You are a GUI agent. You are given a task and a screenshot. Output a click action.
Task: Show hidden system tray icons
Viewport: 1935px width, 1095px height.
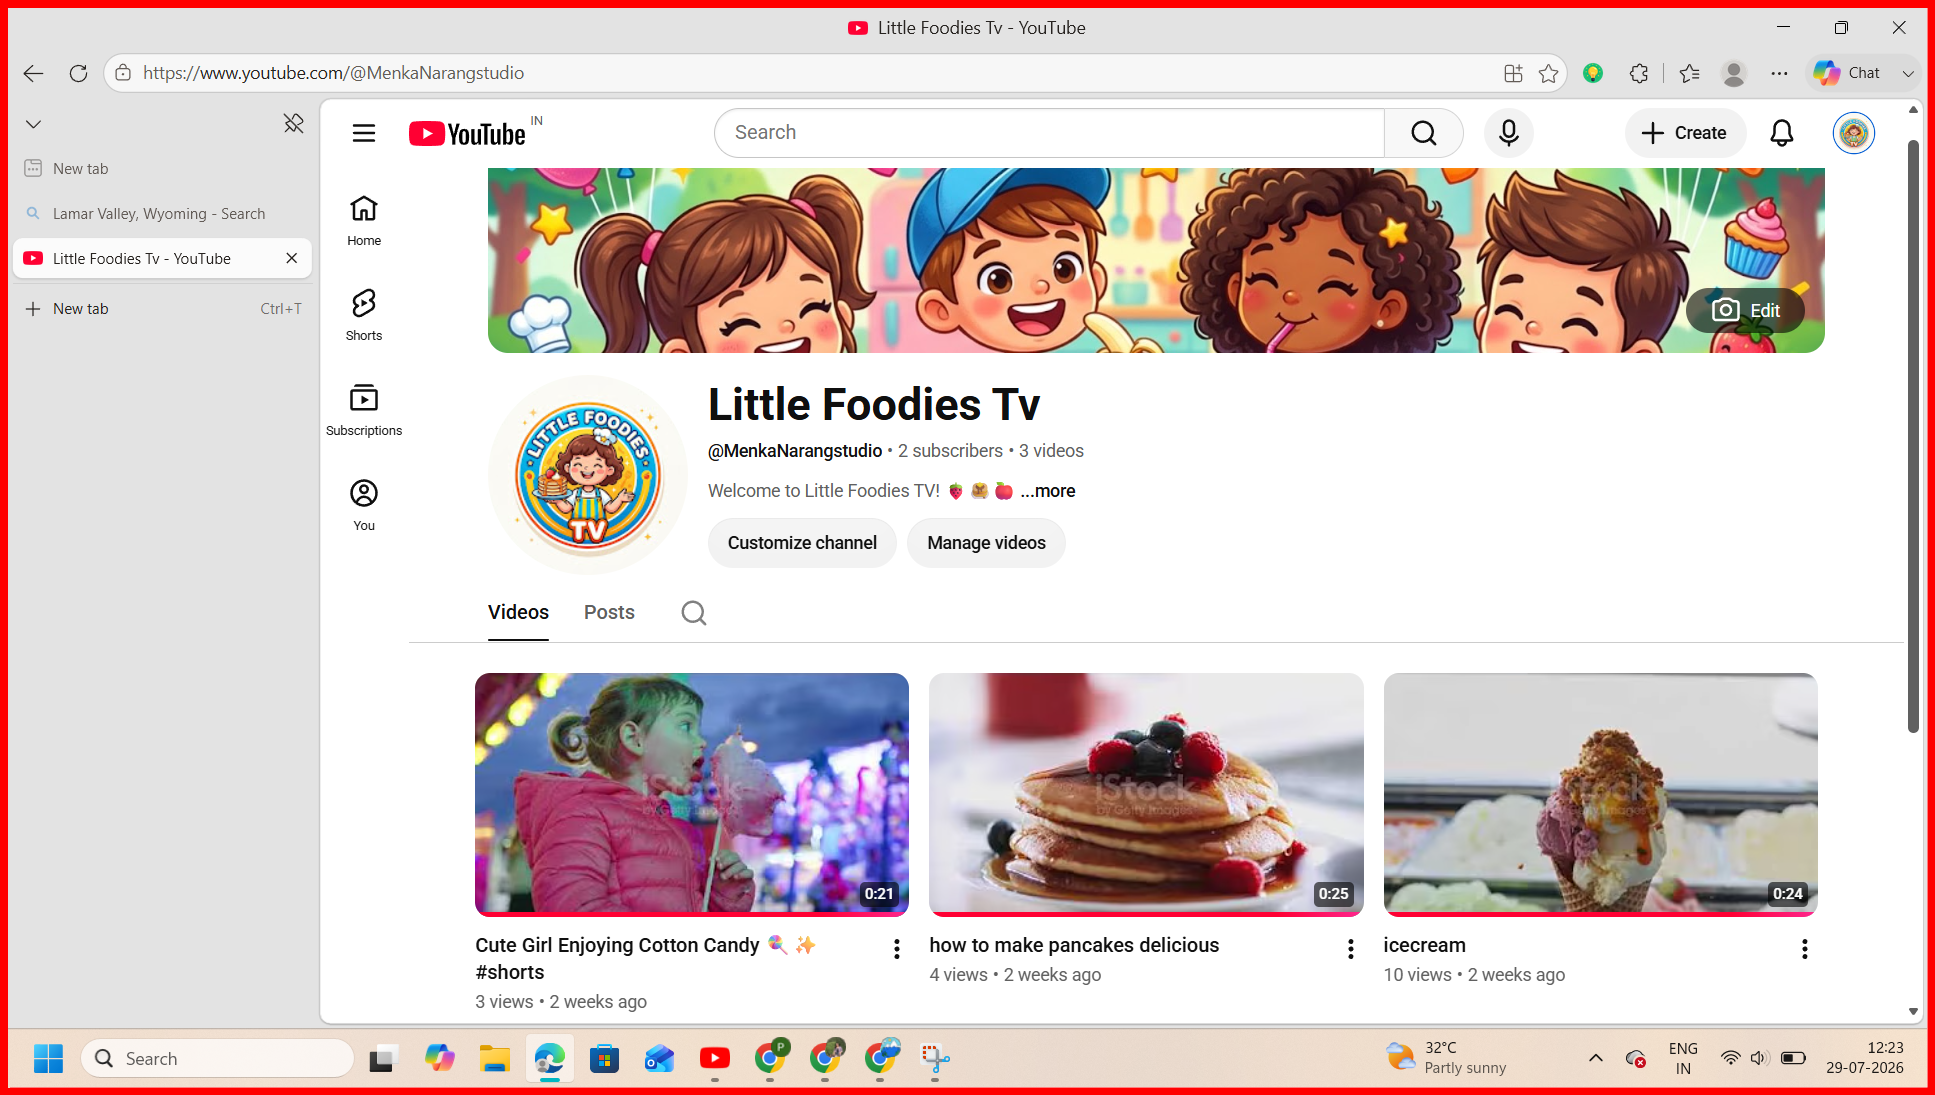click(x=1595, y=1058)
